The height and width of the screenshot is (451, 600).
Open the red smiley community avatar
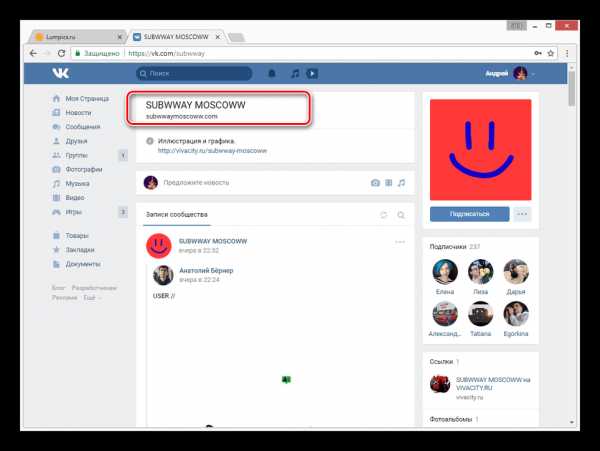point(481,150)
